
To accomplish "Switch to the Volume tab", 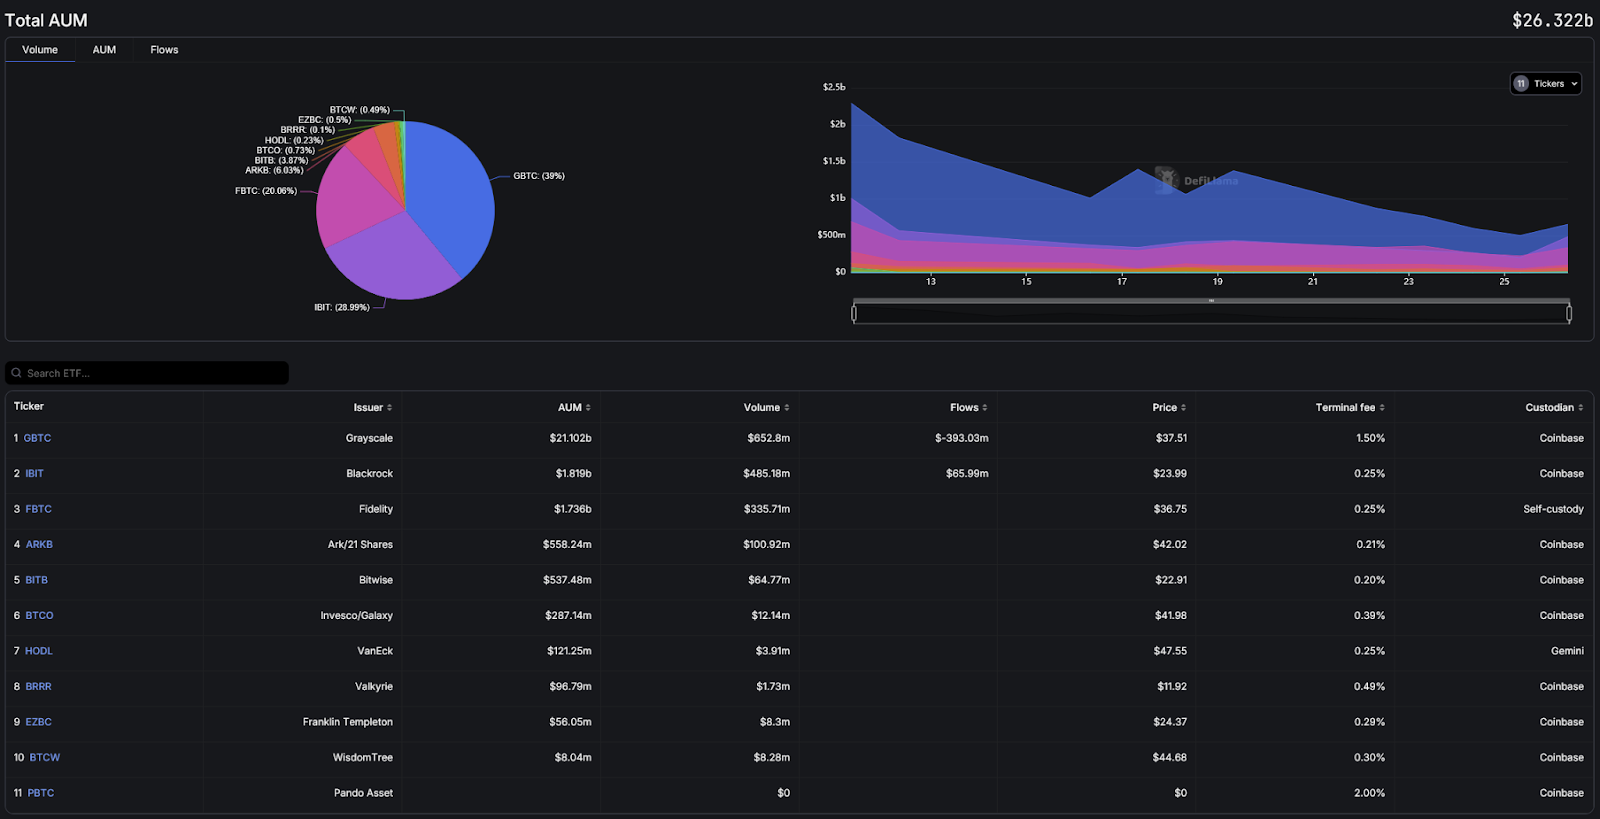I will (x=40, y=50).
